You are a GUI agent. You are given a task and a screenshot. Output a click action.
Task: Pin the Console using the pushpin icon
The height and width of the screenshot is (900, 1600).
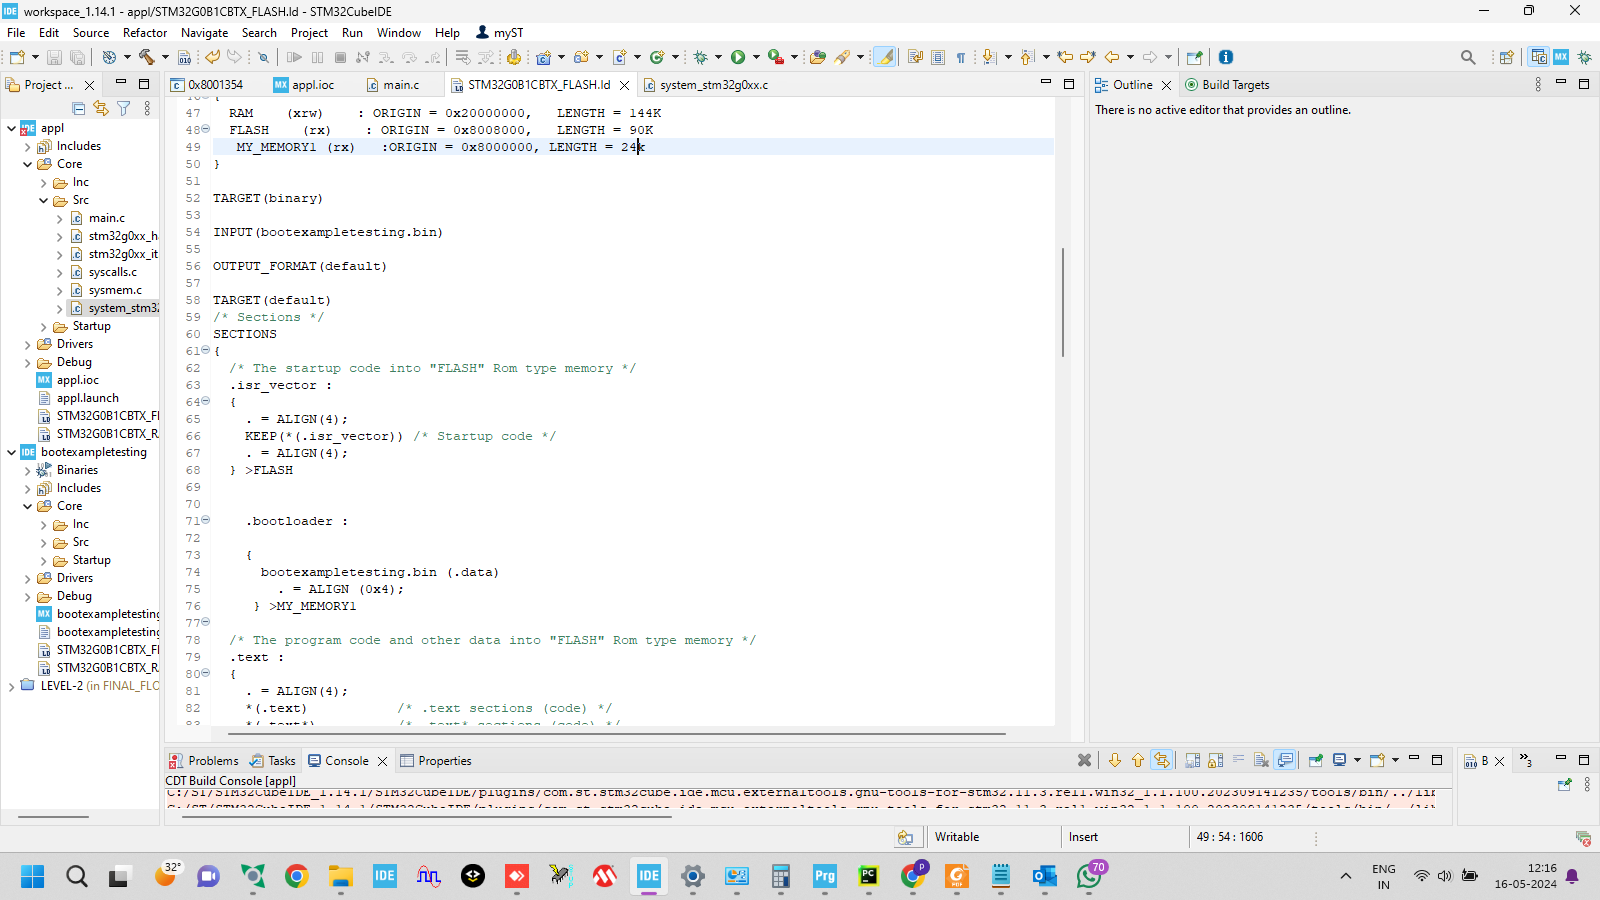[x=1313, y=761]
